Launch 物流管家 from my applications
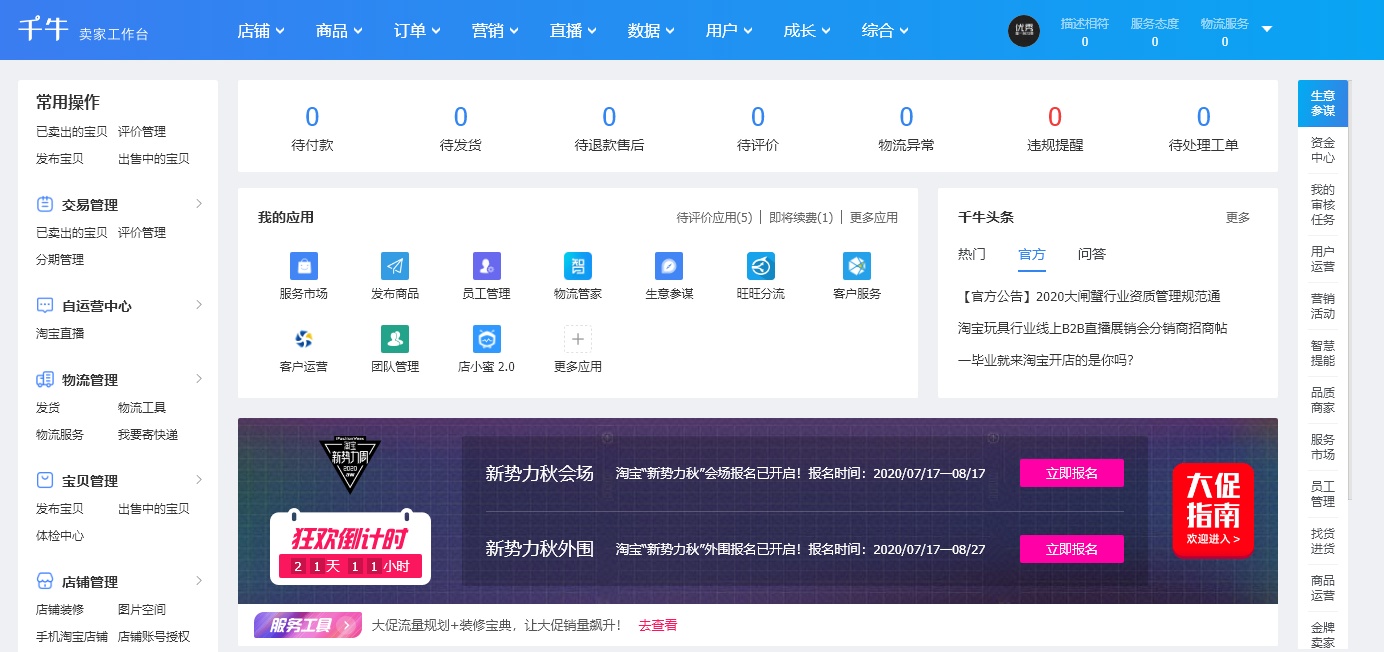 pos(577,265)
